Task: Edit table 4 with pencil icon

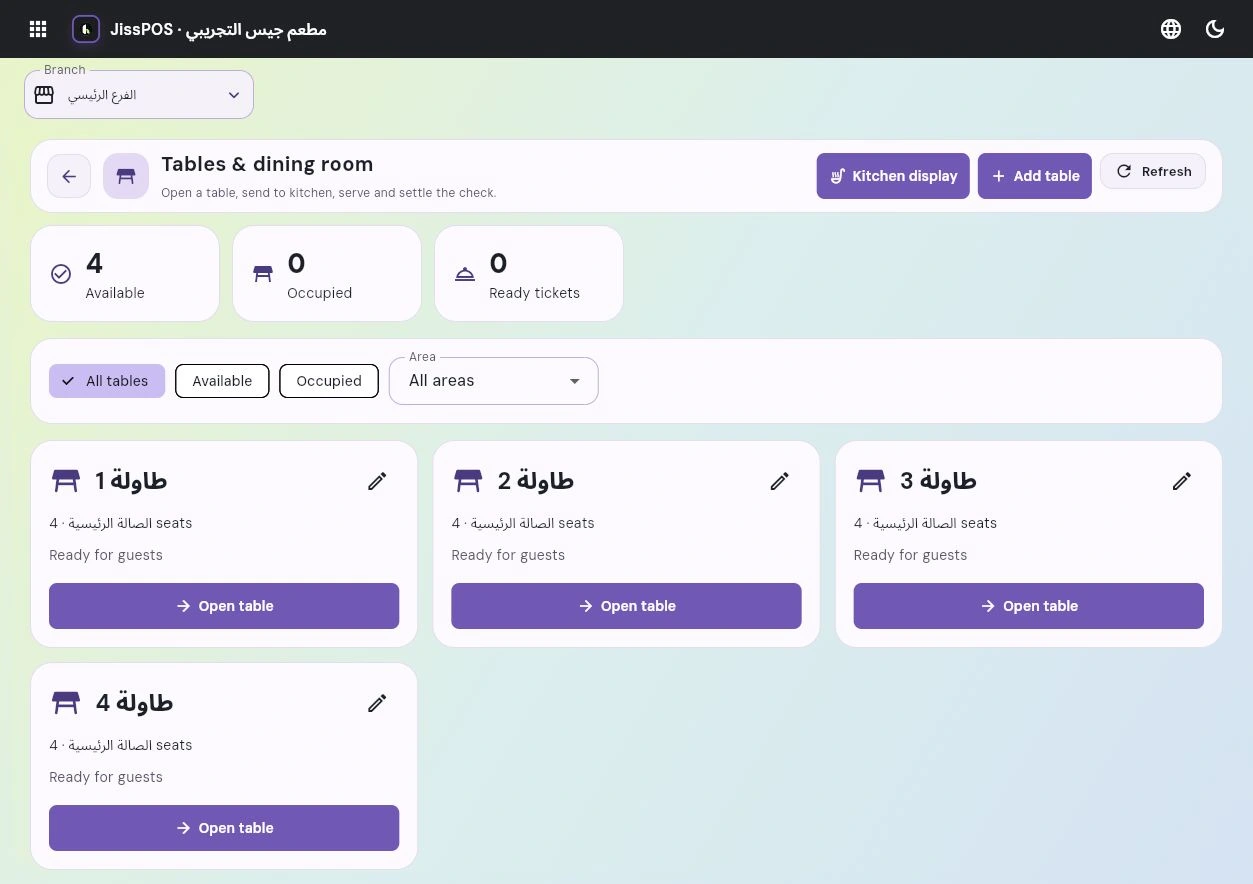Action: tap(377, 703)
